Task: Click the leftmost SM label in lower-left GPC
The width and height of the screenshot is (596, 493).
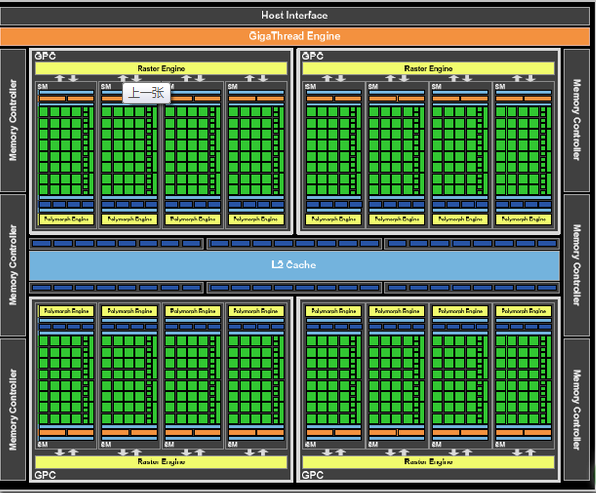Action: click(43, 444)
